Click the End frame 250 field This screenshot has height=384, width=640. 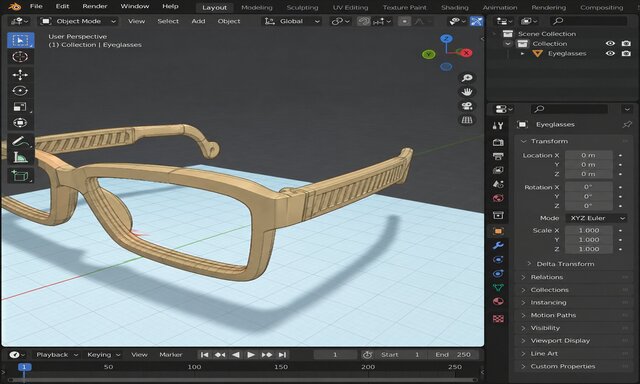coord(453,355)
